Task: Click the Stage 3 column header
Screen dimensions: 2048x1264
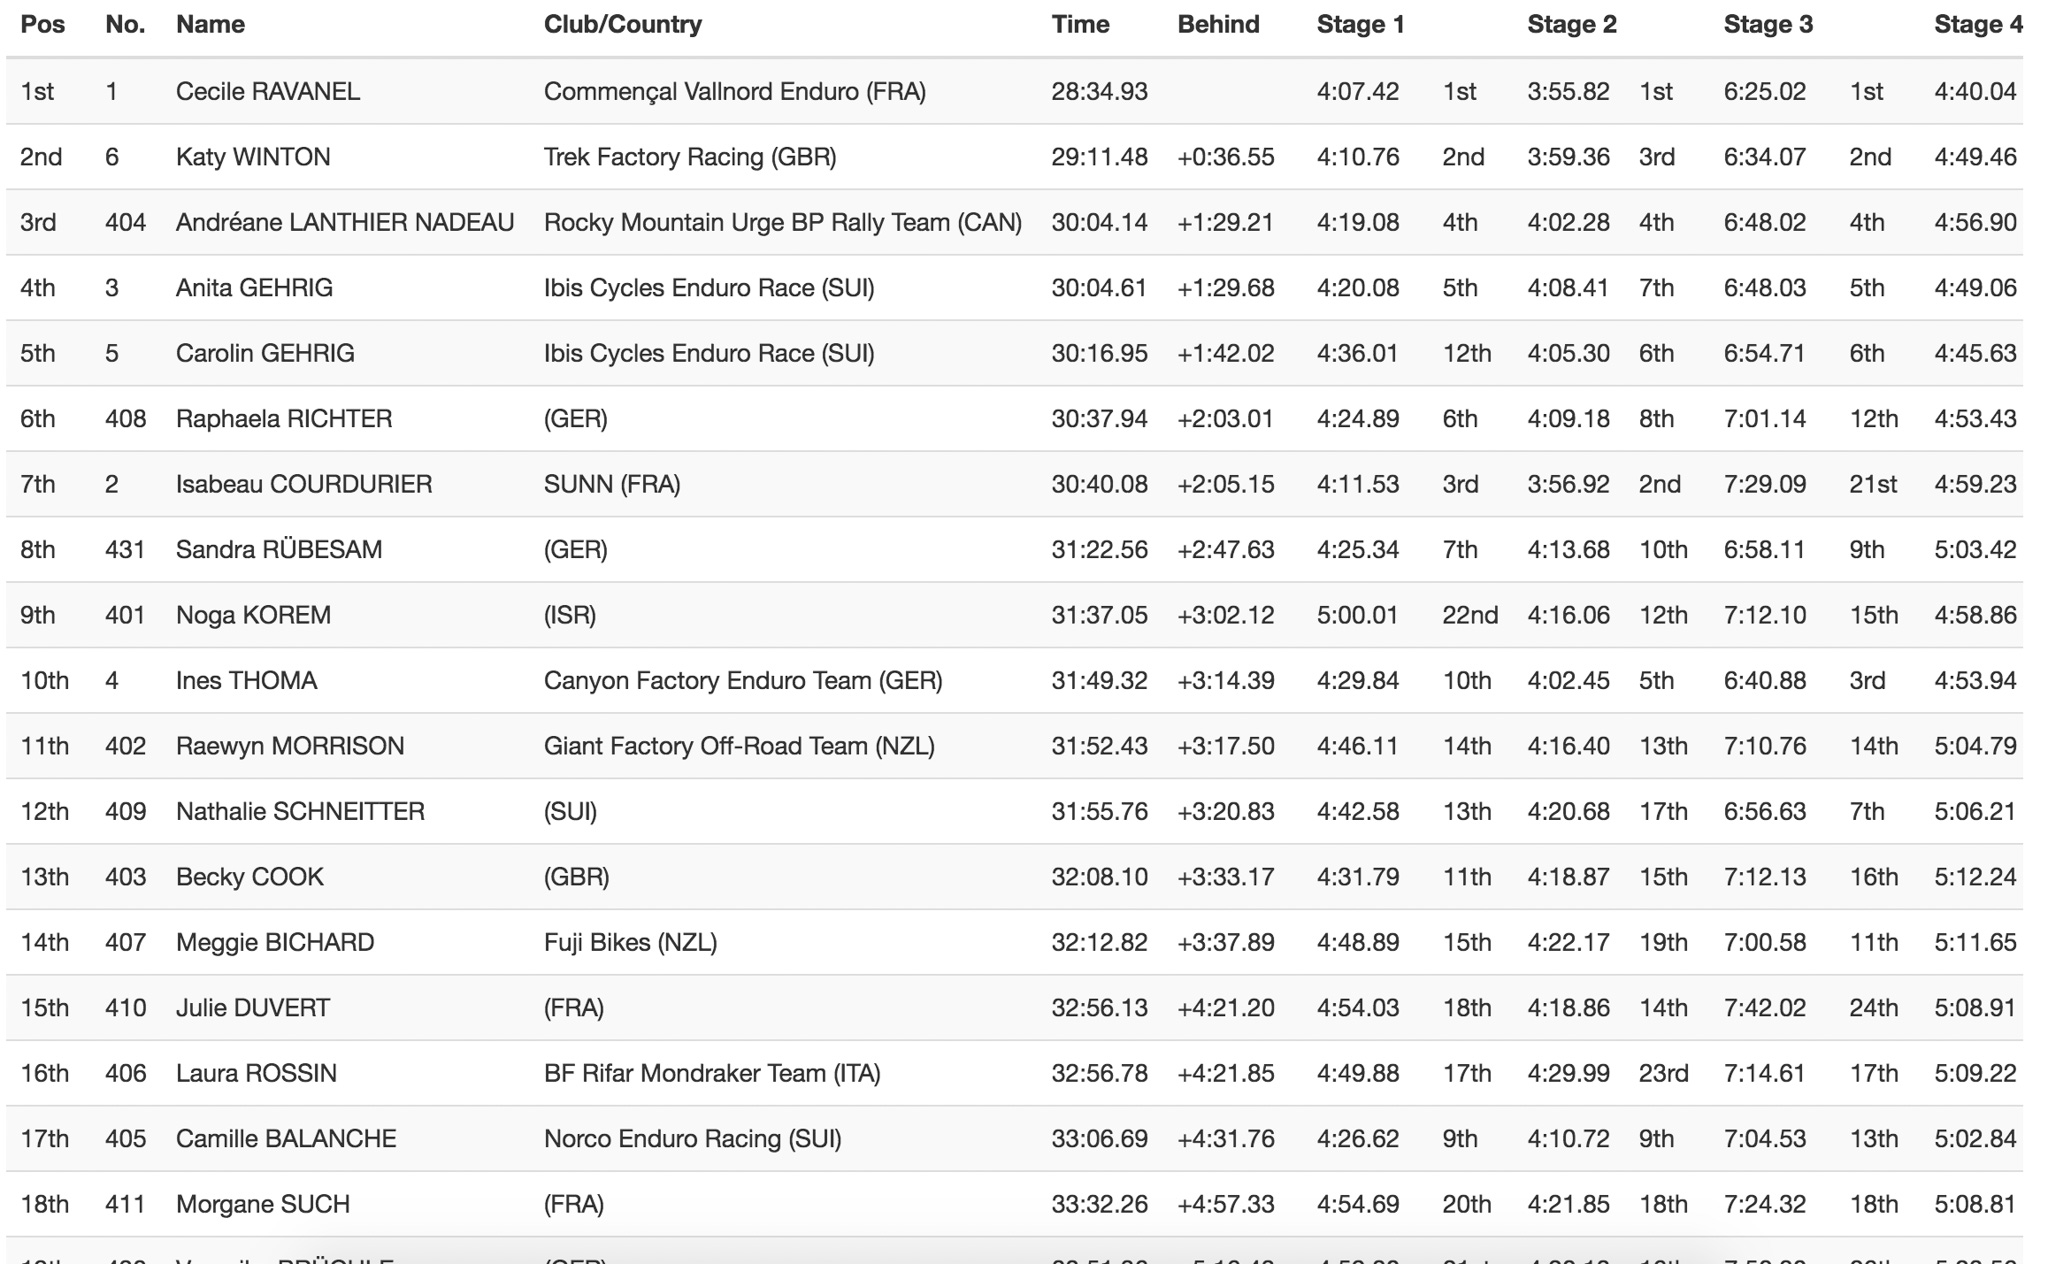Action: click(x=1768, y=25)
